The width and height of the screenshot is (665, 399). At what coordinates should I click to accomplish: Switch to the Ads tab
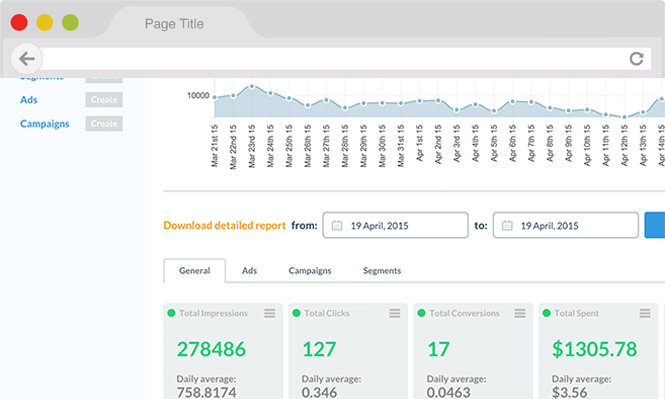pyautogui.click(x=249, y=271)
